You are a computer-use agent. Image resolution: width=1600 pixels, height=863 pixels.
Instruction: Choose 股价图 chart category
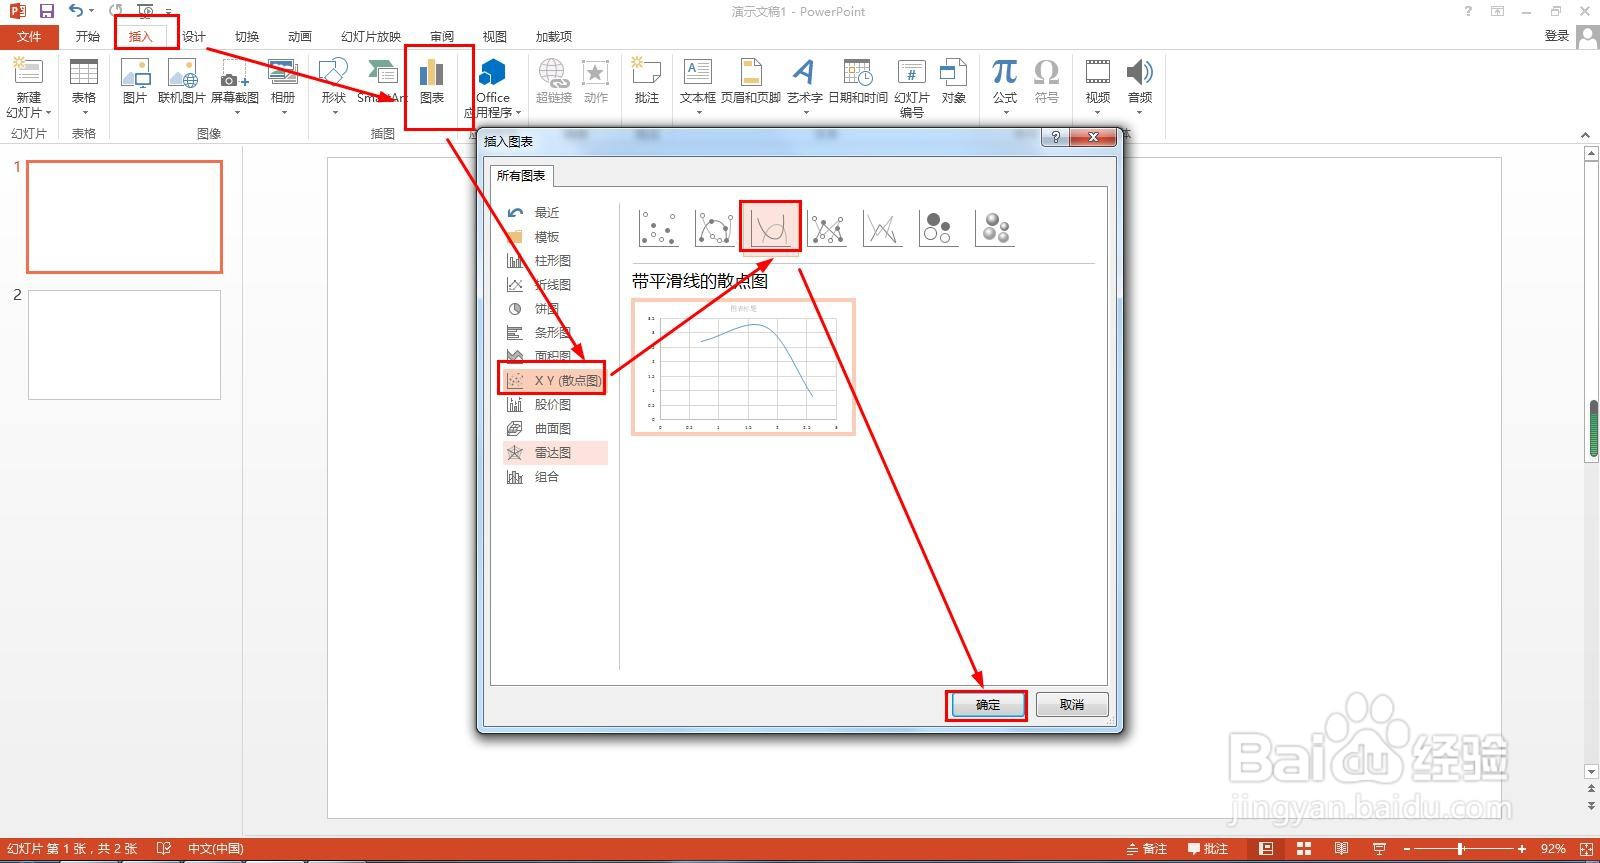coord(555,405)
